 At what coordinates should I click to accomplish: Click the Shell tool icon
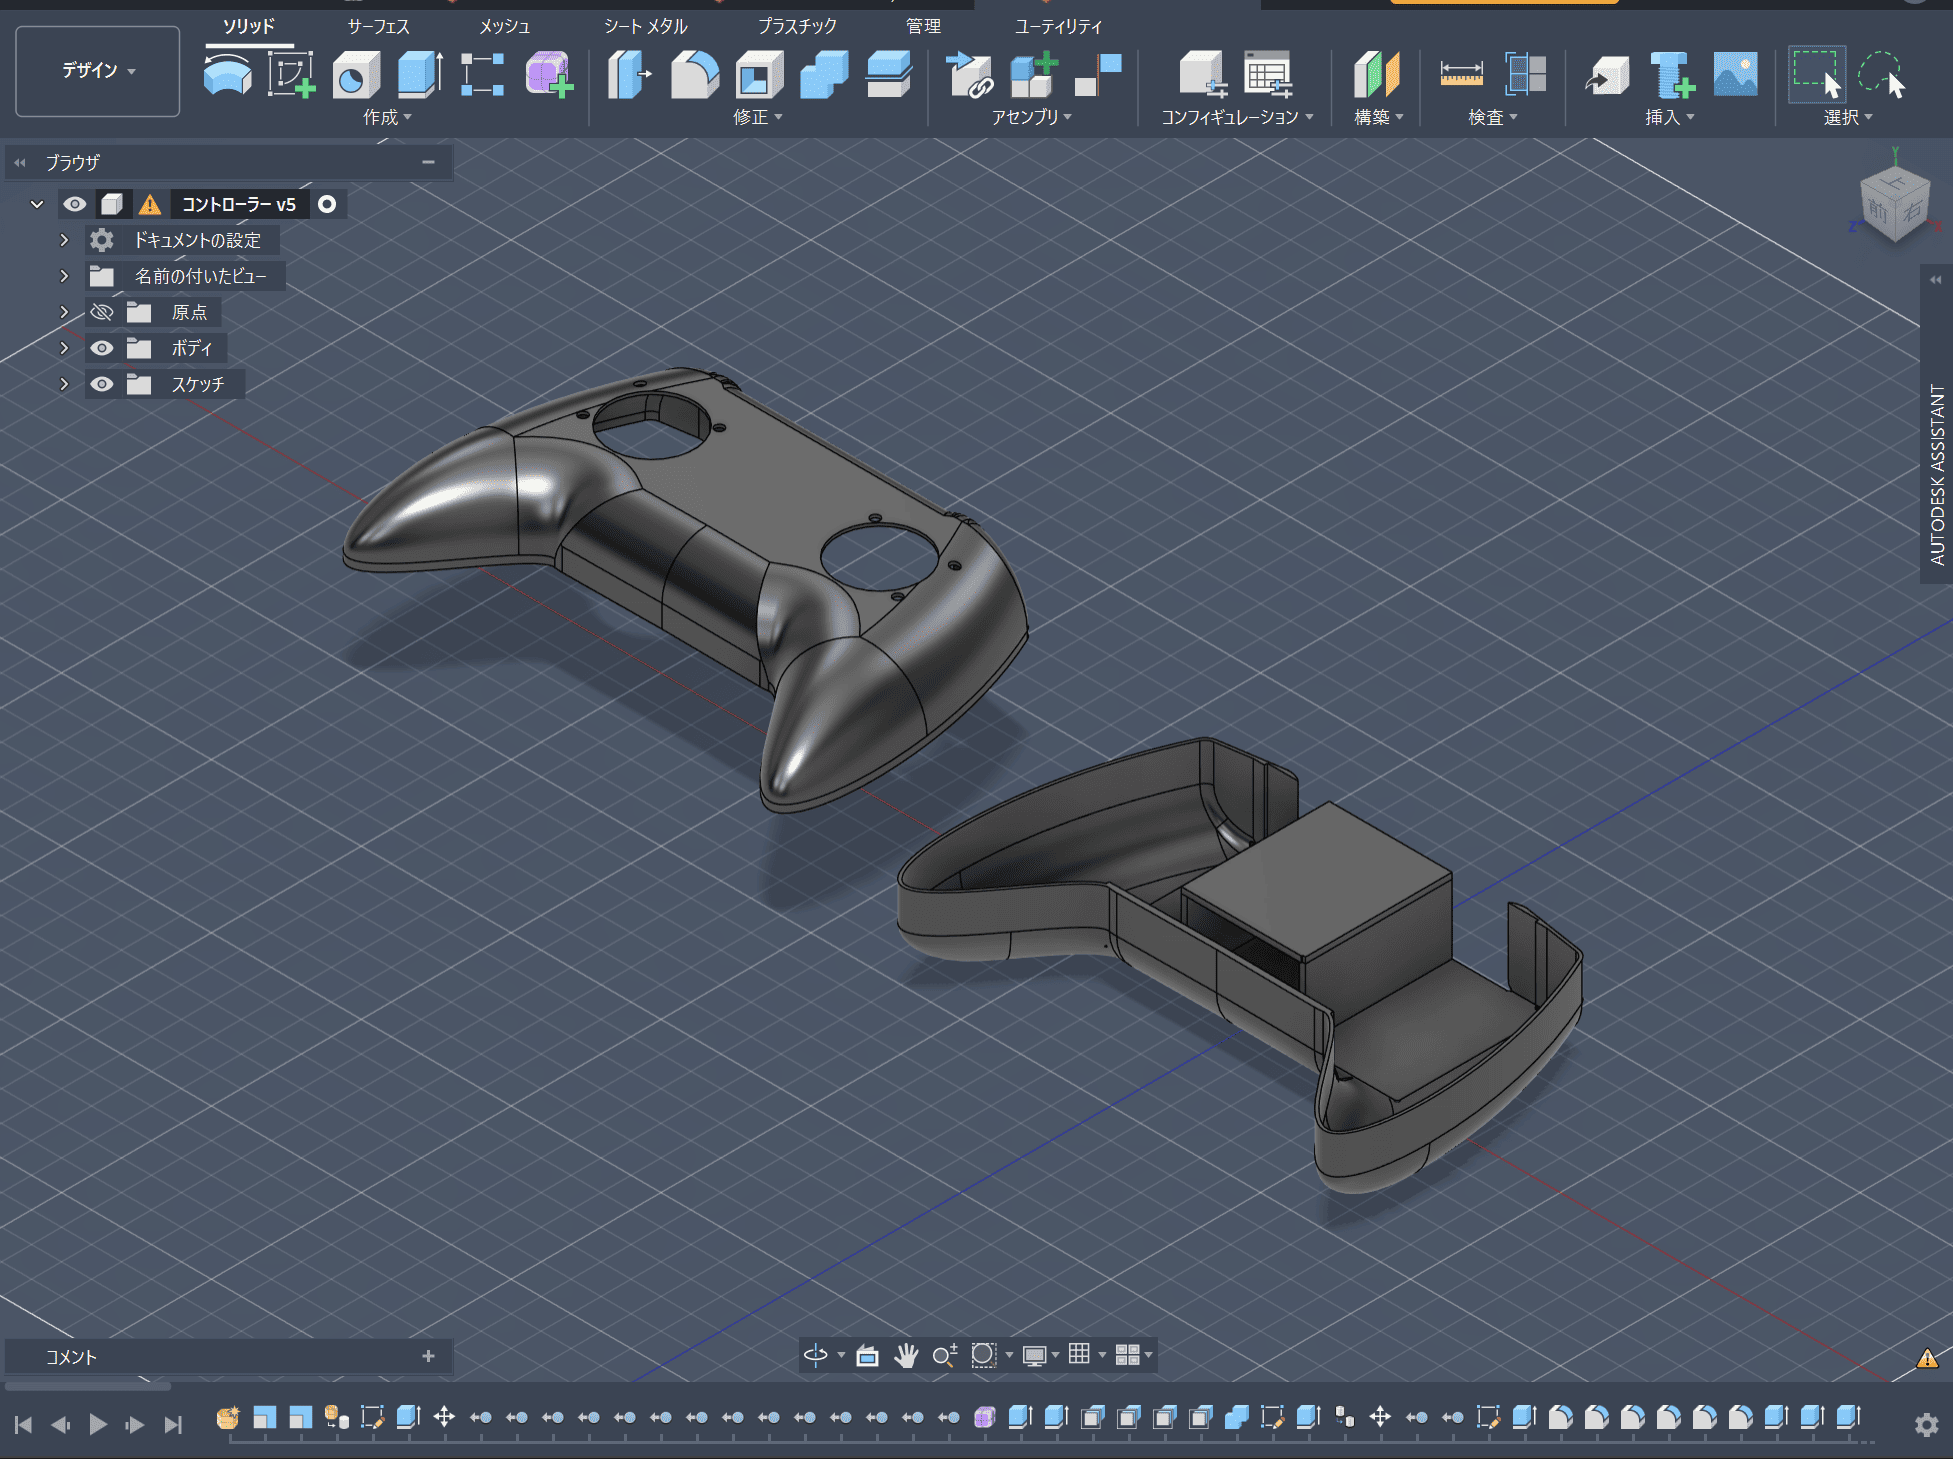pyautogui.click(x=759, y=75)
